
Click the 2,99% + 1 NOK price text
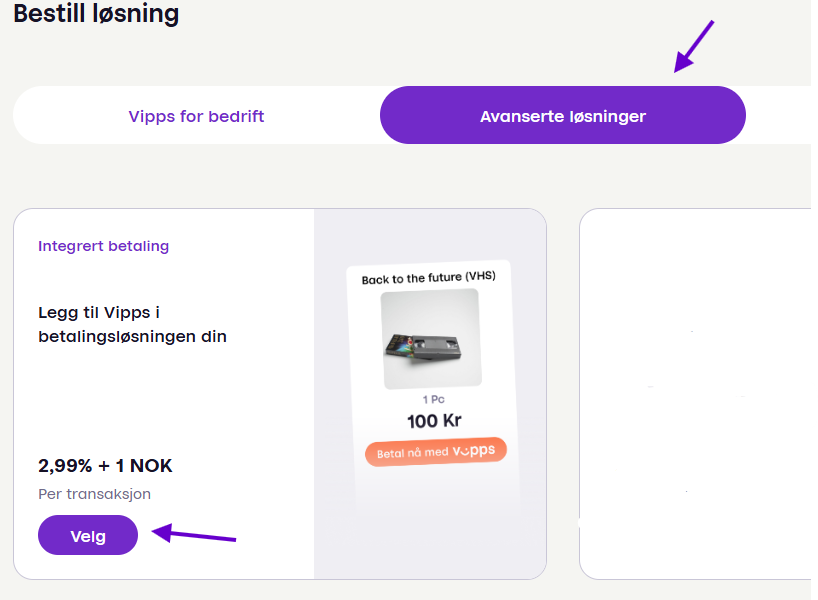pos(105,465)
